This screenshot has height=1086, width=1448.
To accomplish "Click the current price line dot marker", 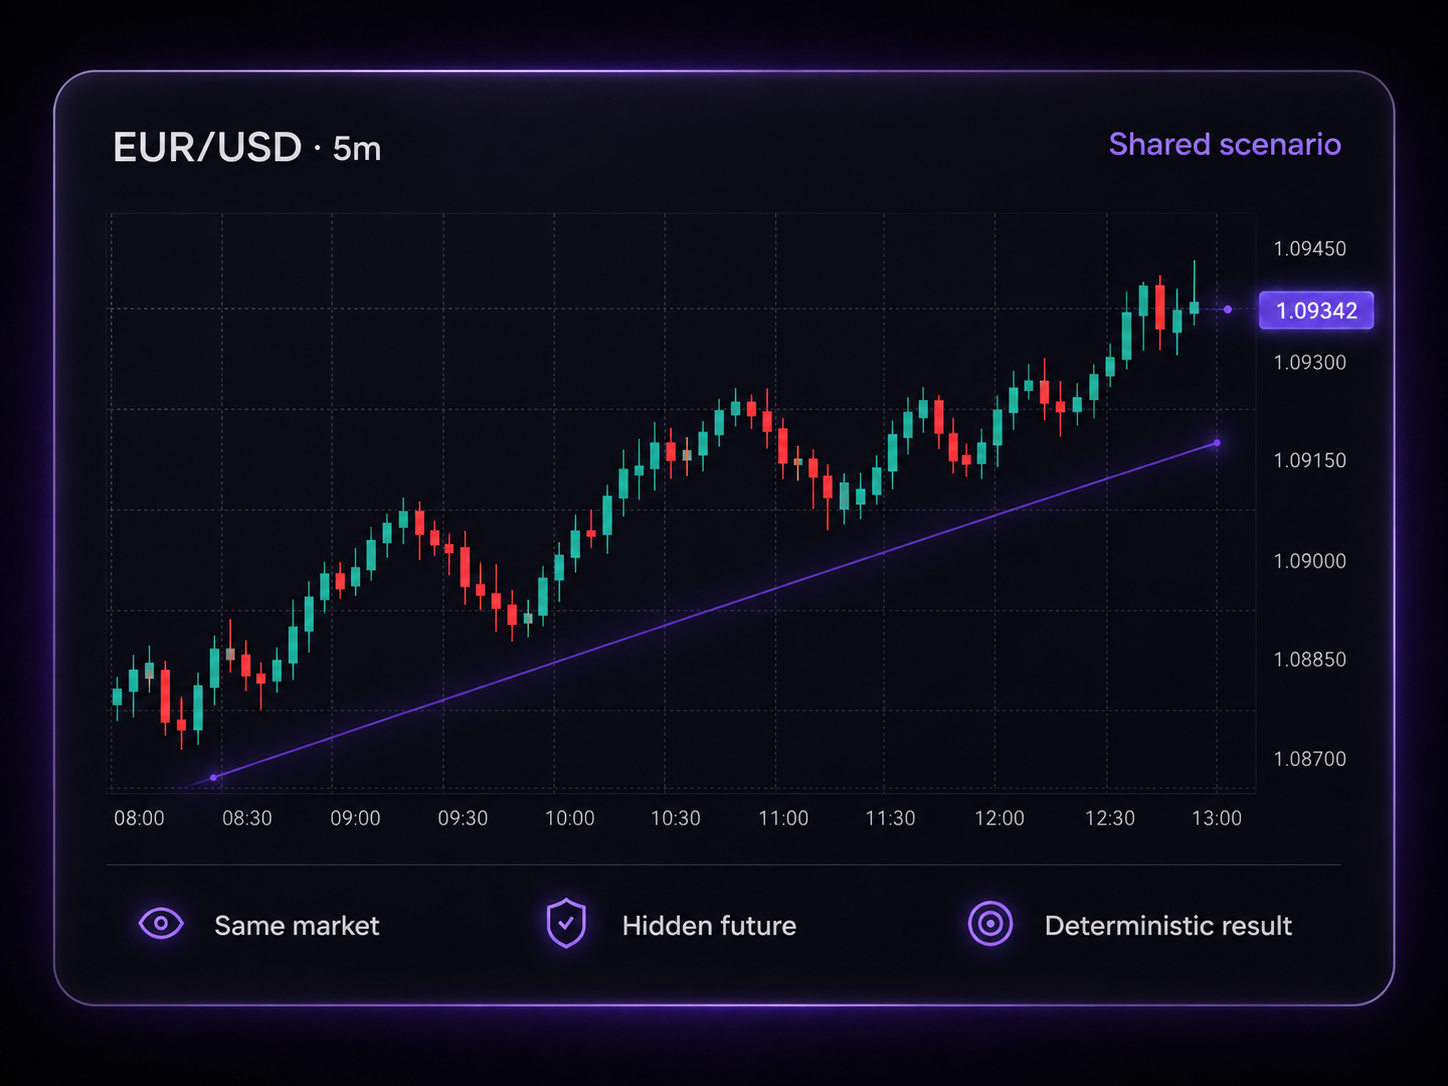I will coord(1228,309).
